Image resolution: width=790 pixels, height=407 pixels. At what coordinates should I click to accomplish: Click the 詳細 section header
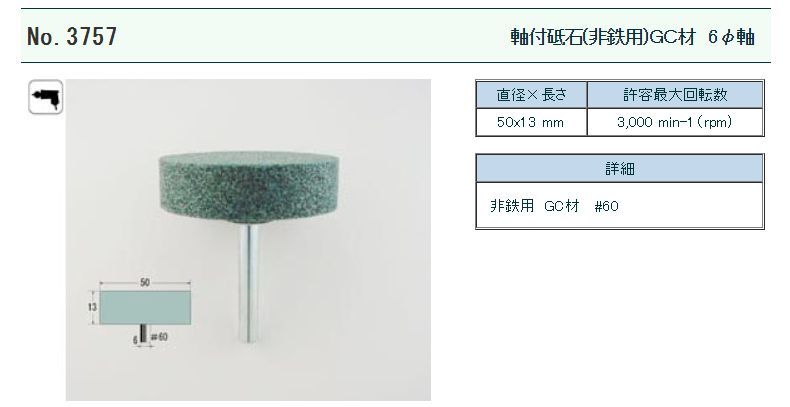click(x=620, y=169)
